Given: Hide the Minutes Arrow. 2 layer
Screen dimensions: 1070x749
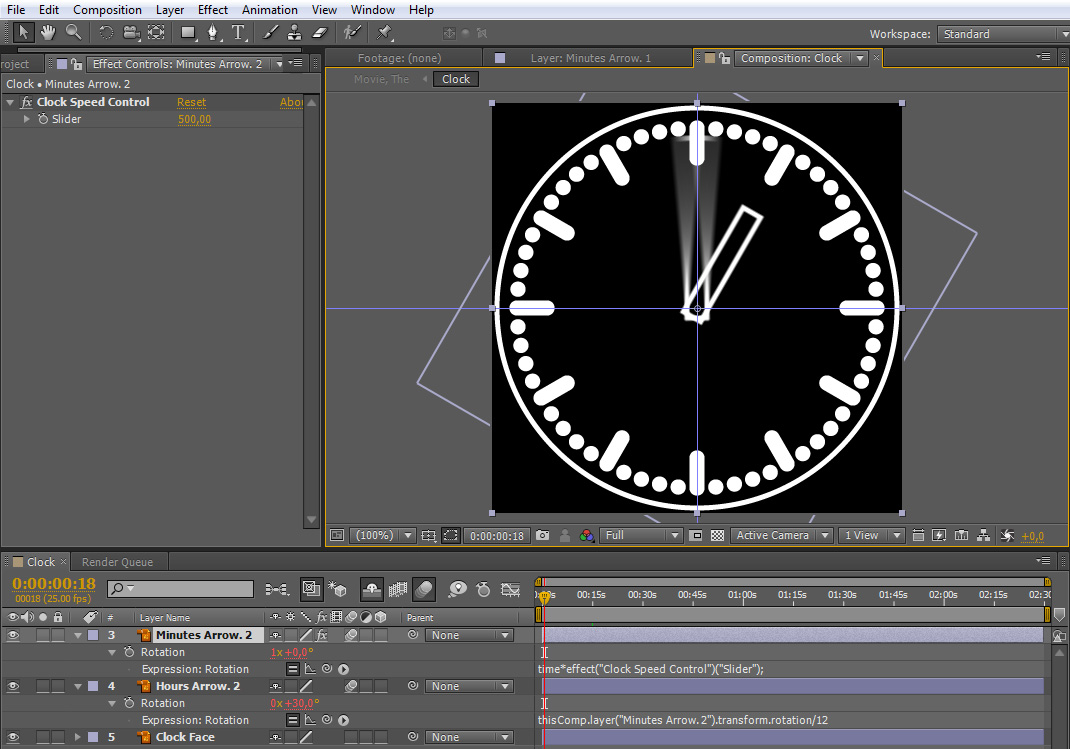Looking at the screenshot, I should [x=13, y=635].
